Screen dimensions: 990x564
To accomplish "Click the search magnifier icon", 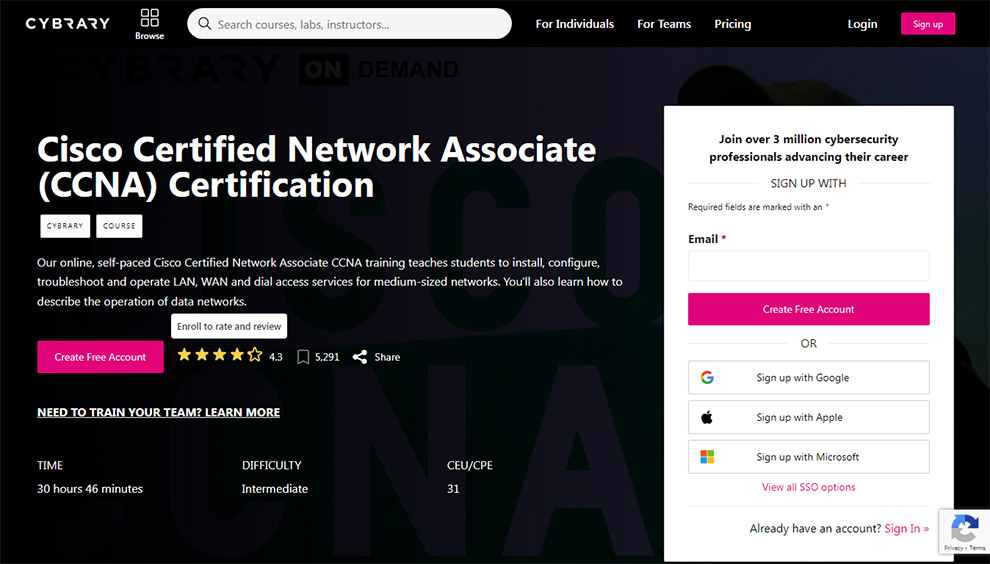I will pos(204,24).
